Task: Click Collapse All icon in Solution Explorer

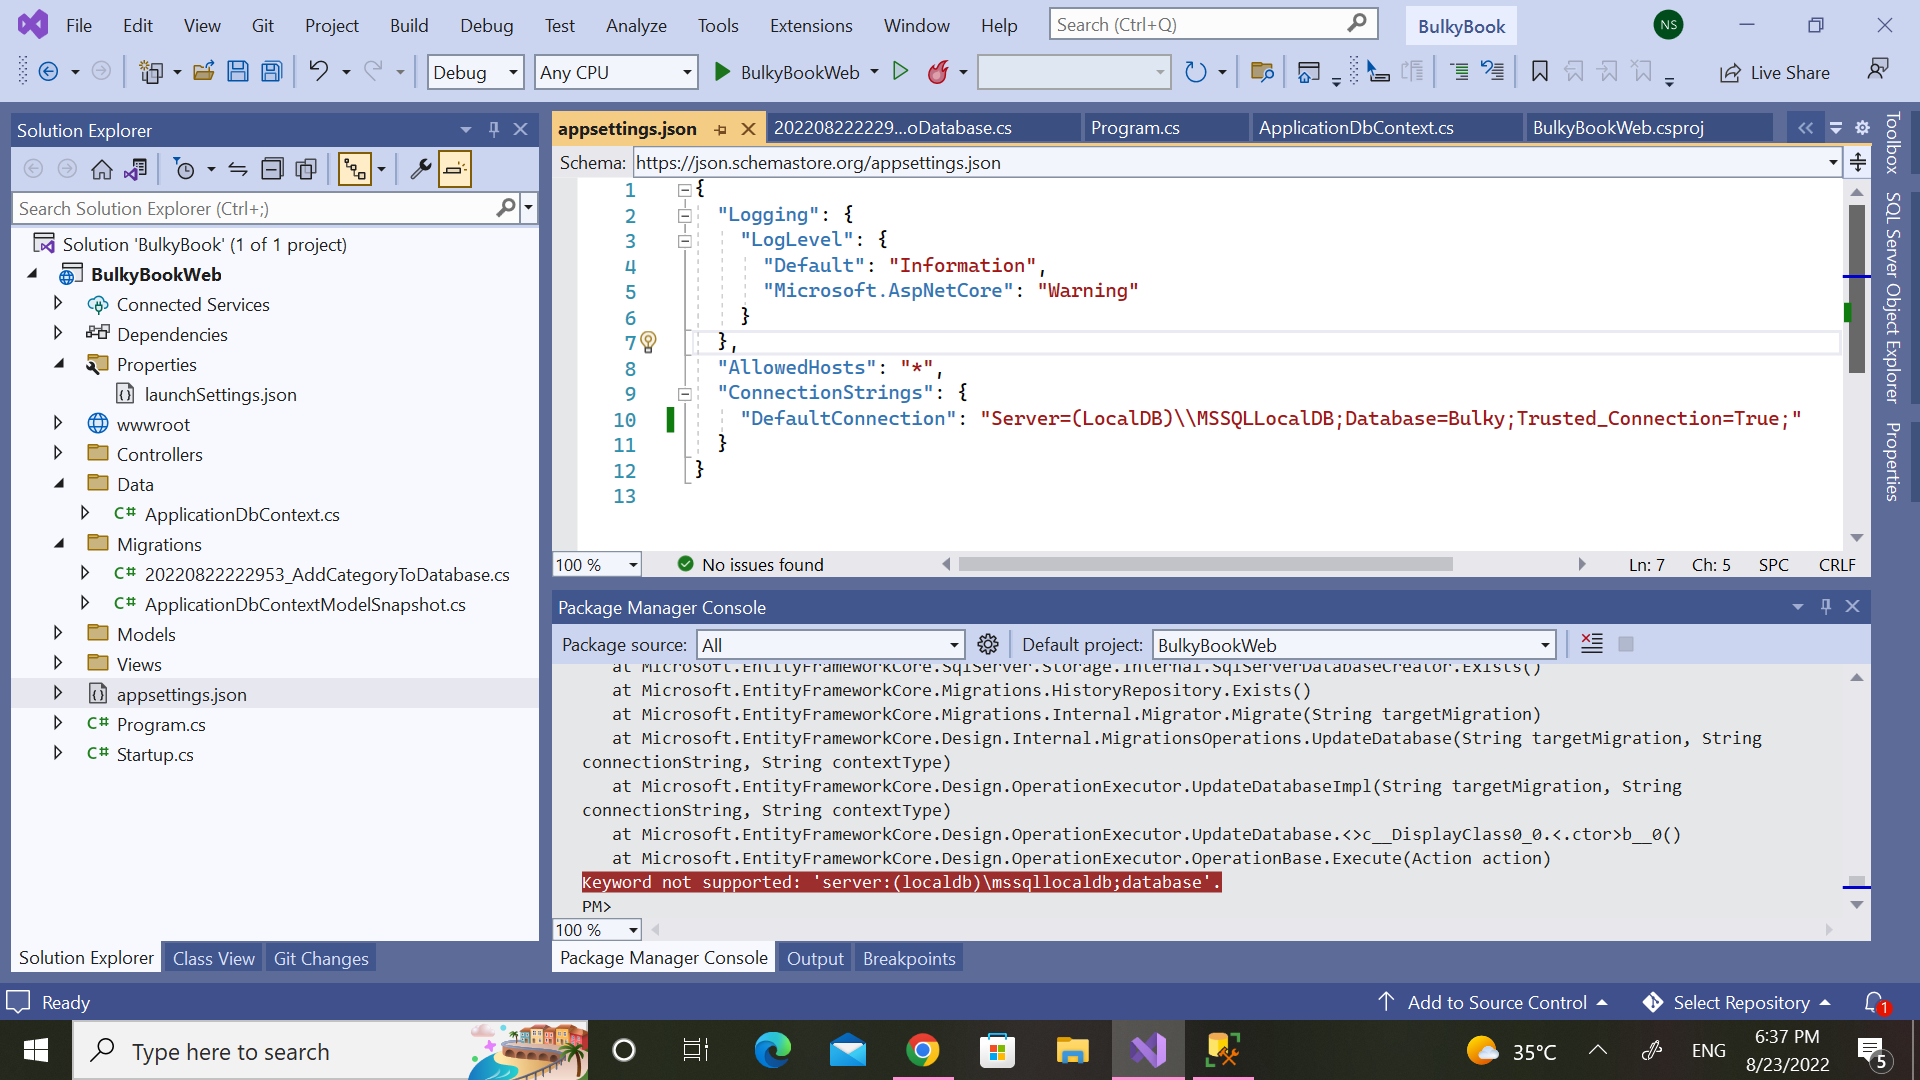Action: pos(272,169)
